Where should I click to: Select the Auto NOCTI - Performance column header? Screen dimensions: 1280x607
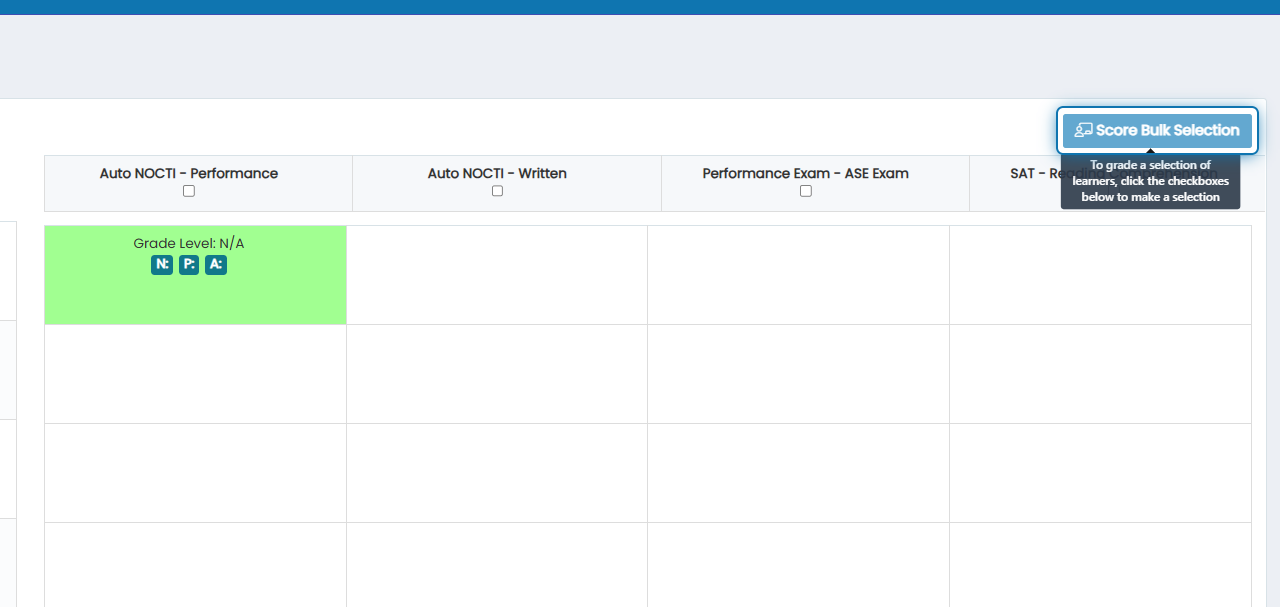(x=199, y=183)
